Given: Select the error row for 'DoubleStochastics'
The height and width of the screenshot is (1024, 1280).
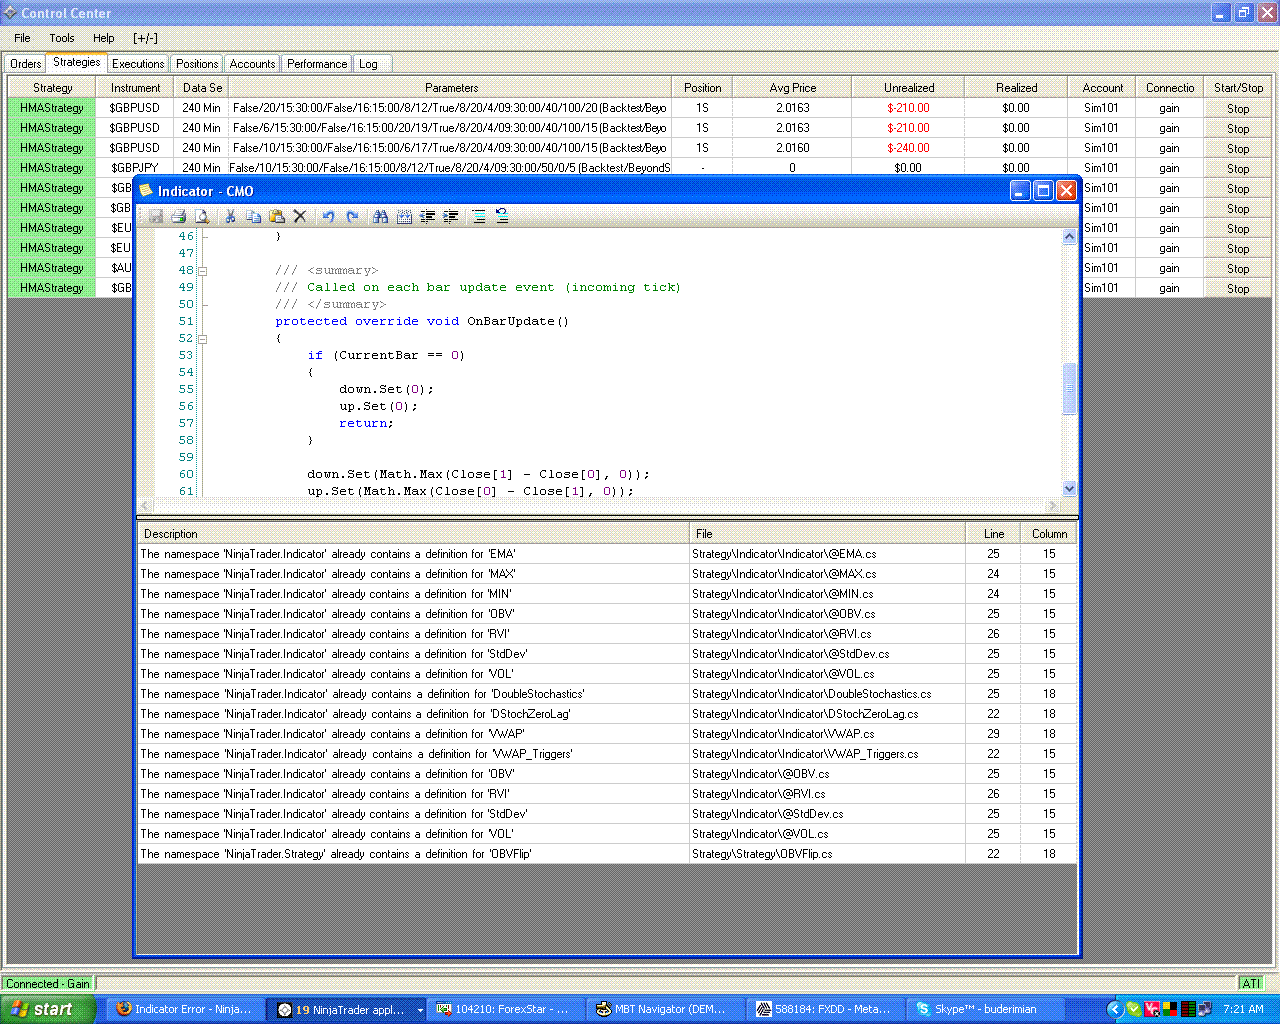Looking at the screenshot, I should click(x=607, y=694).
